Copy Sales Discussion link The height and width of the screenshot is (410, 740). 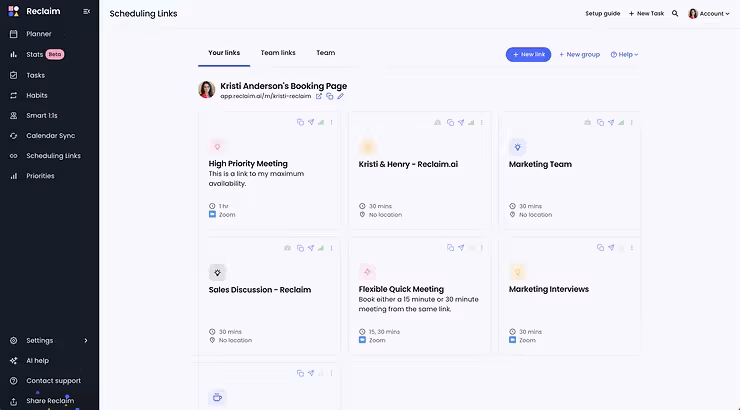300,248
